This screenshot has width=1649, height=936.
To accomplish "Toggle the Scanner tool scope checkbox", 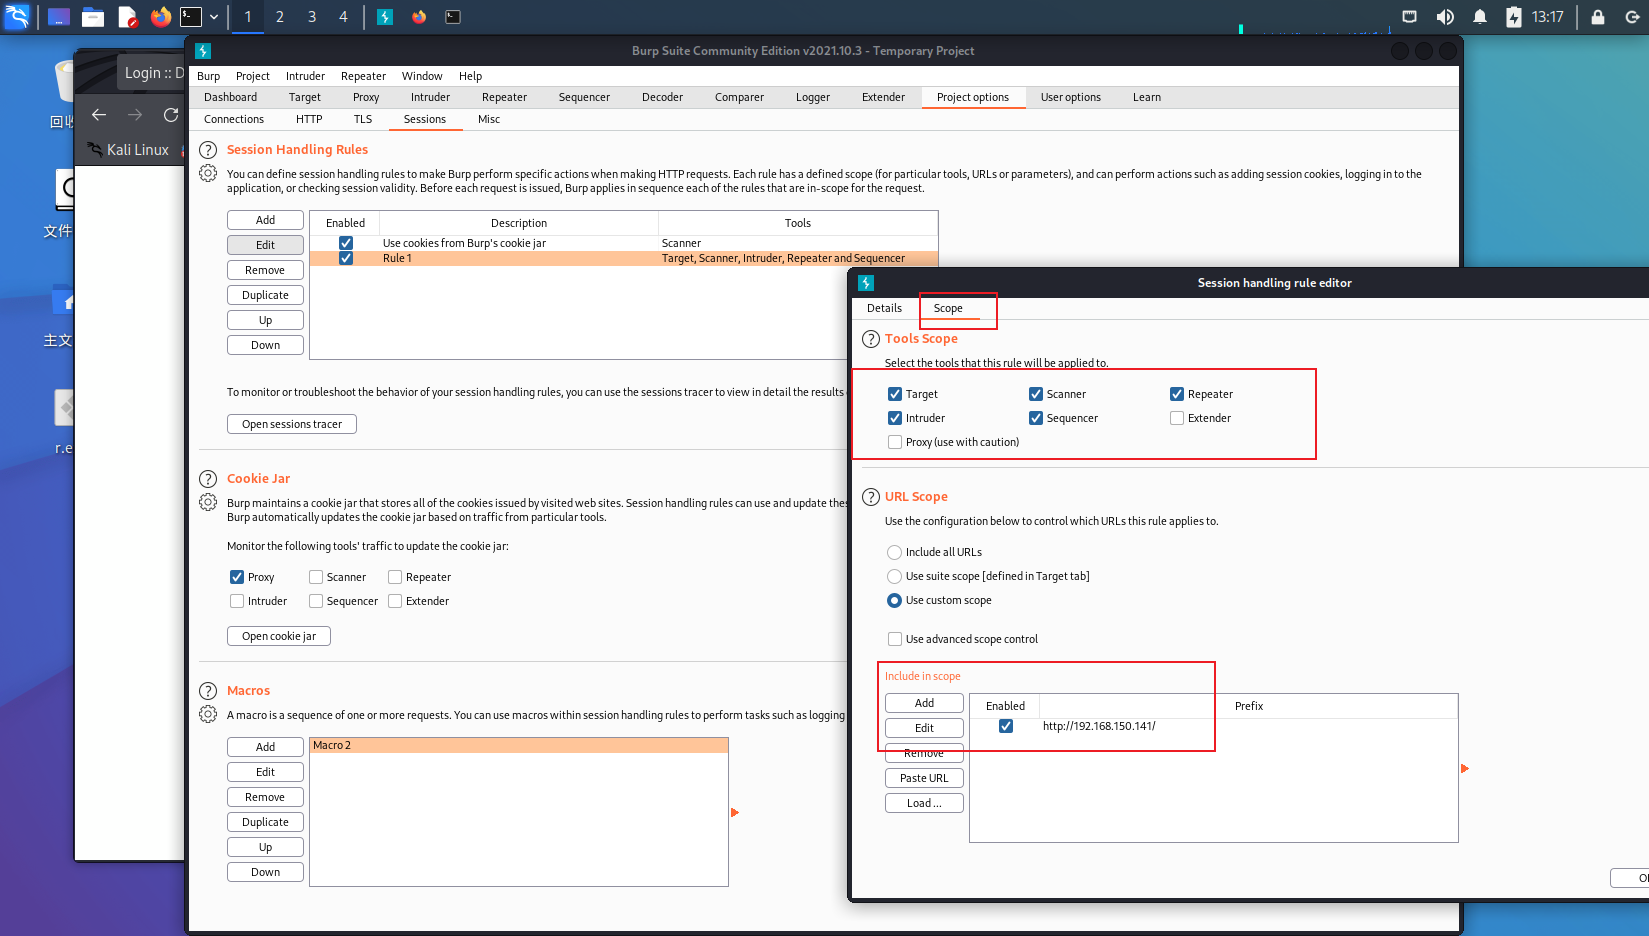I will coord(1036,394).
